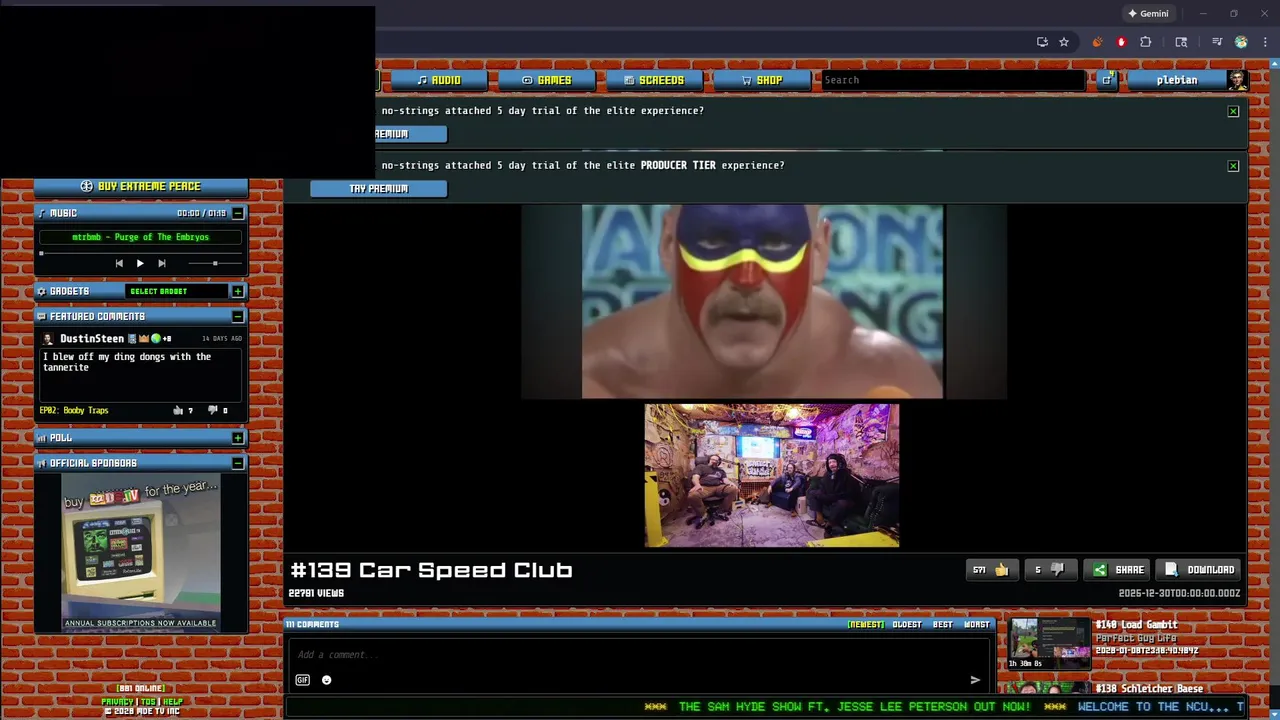Like the video with 571 thumbs up
This screenshot has width=1280, height=720.
pos(991,570)
